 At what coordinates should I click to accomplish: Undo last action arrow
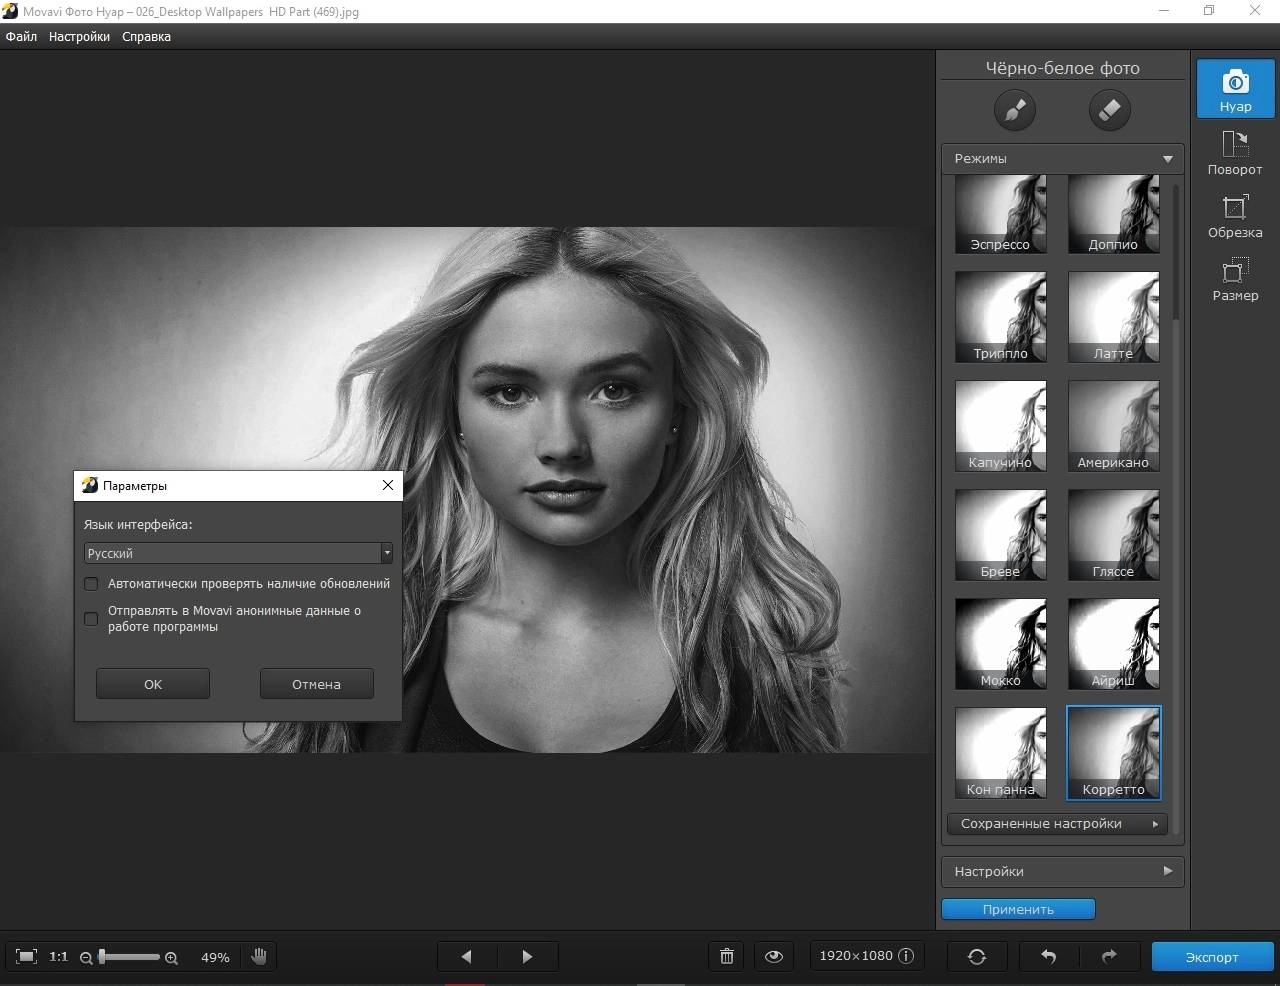[x=1048, y=957]
